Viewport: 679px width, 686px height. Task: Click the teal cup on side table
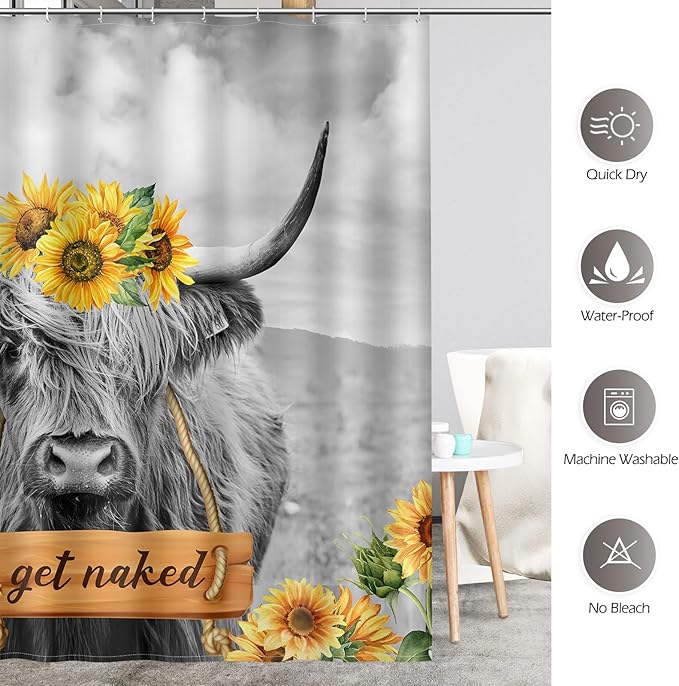pyautogui.click(x=462, y=444)
